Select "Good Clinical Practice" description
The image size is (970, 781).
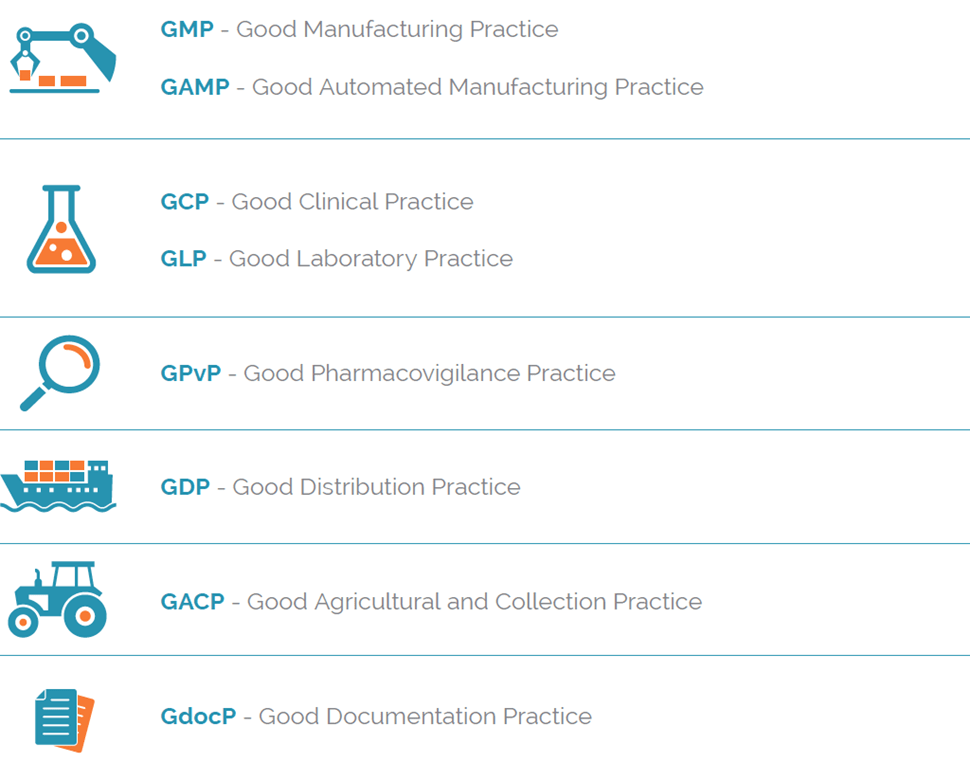coord(352,202)
